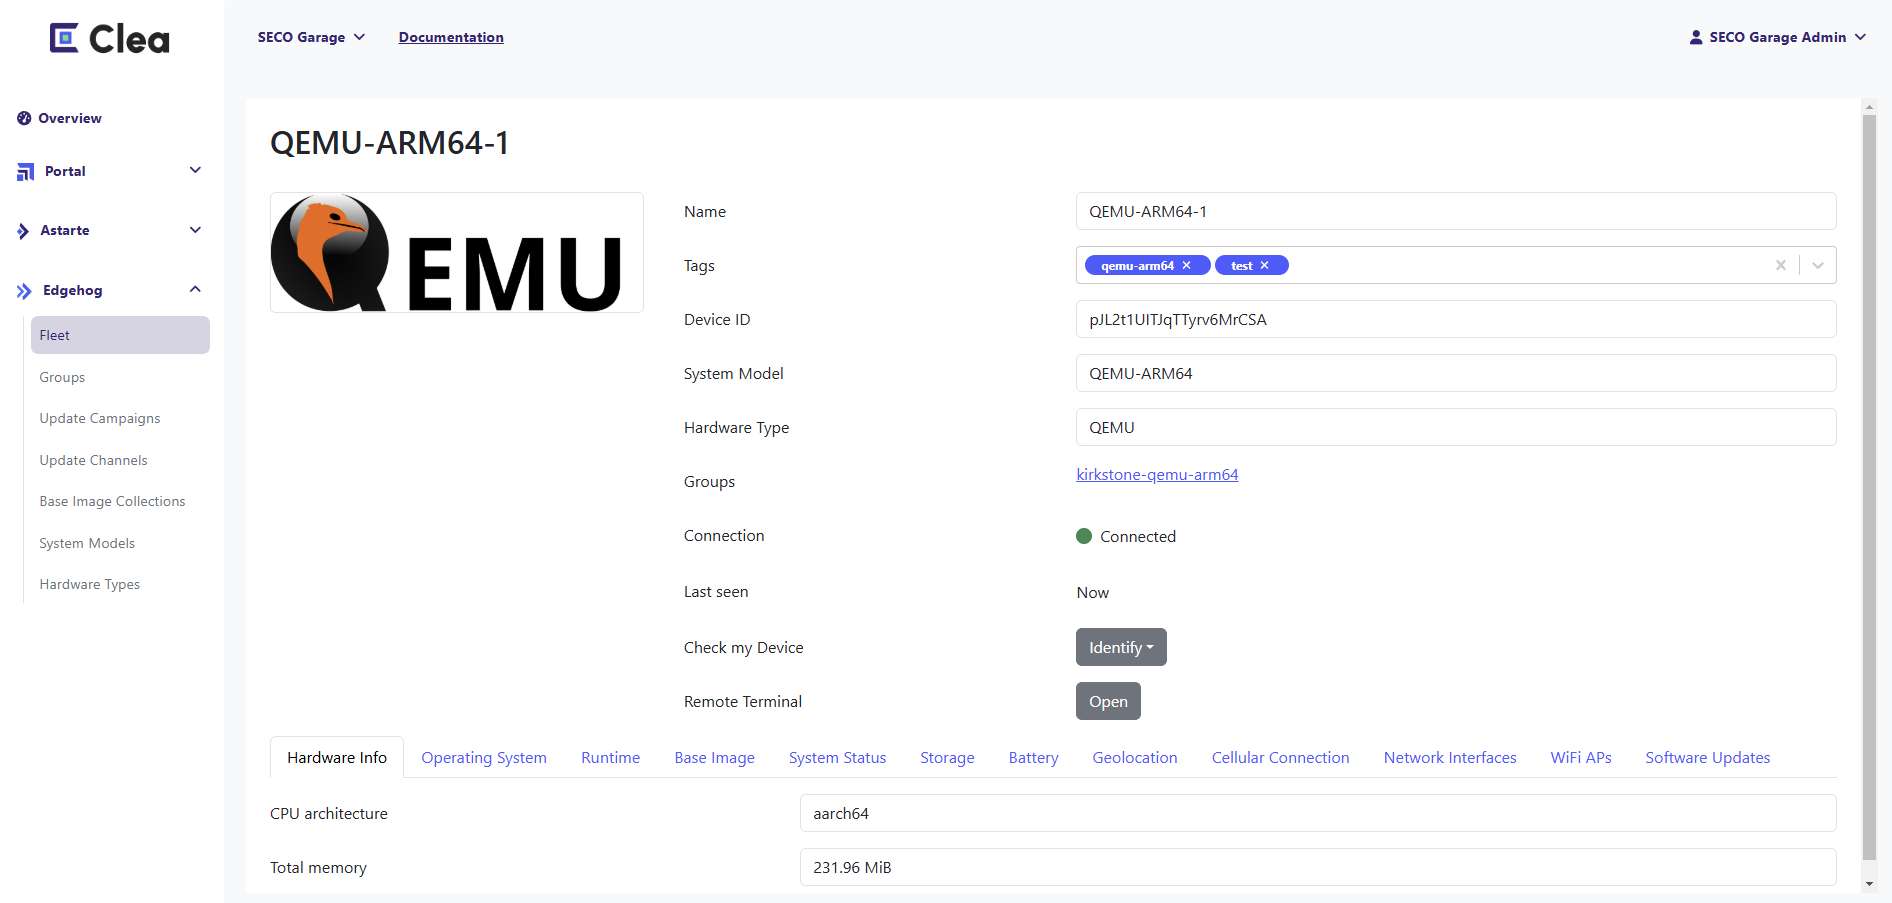The height and width of the screenshot is (903, 1892).
Task: Select Update Campaigns in the sidebar
Action: (x=100, y=418)
